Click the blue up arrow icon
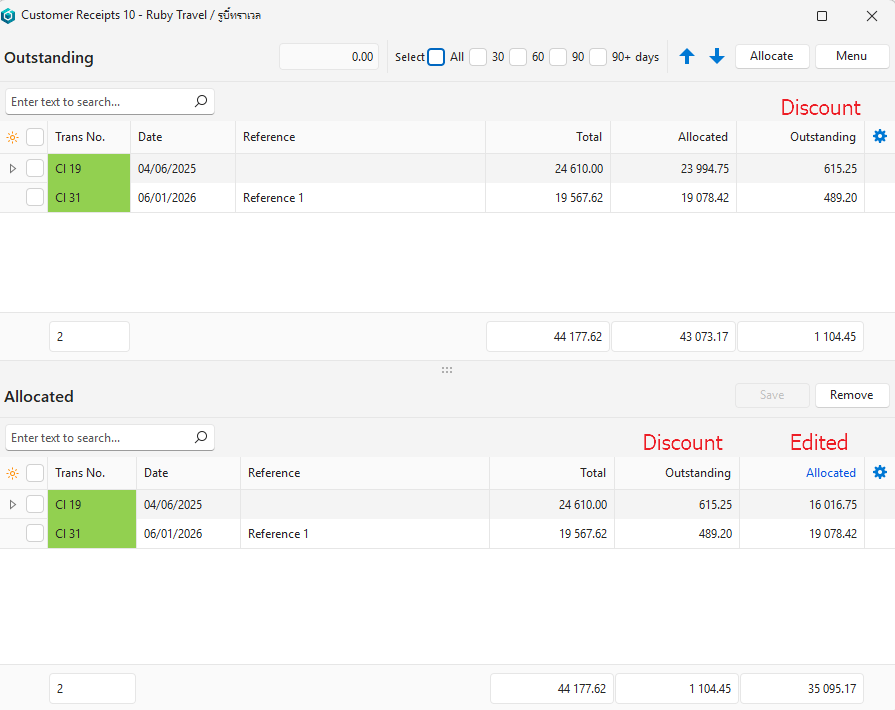This screenshot has height=710, width=895. 687,57
